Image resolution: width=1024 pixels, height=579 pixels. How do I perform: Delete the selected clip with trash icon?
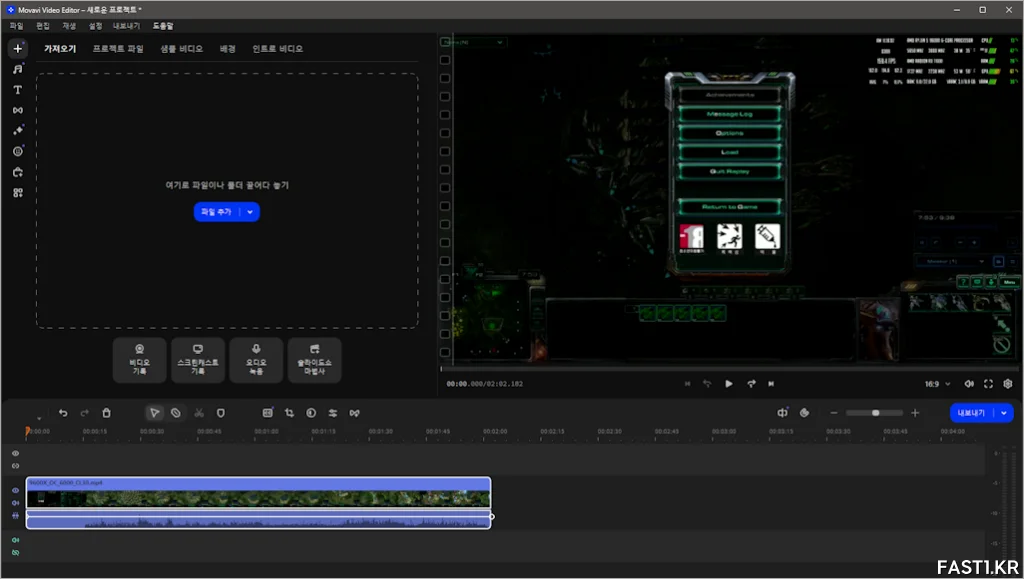pos(106,413)
